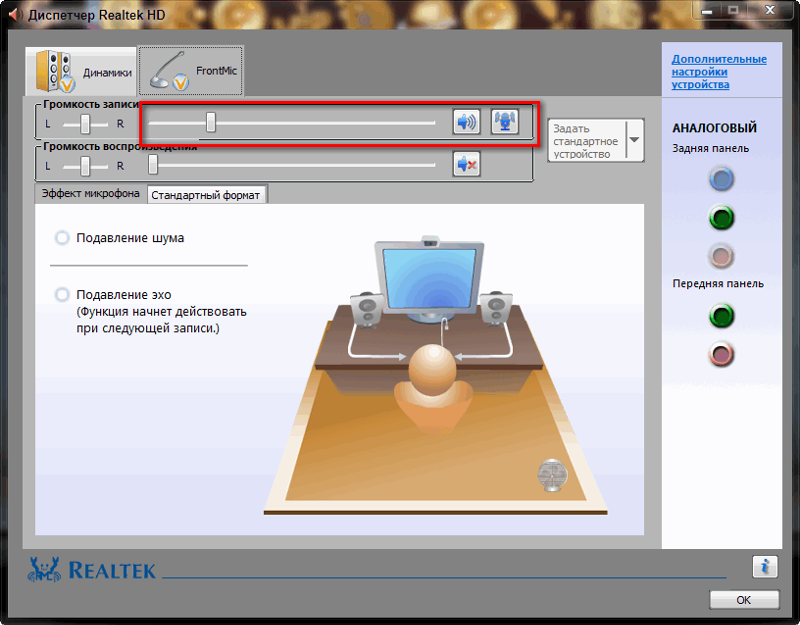Switch to the FrontMic tab
This screenshot has width=800, height=625.
coord(191,70)
